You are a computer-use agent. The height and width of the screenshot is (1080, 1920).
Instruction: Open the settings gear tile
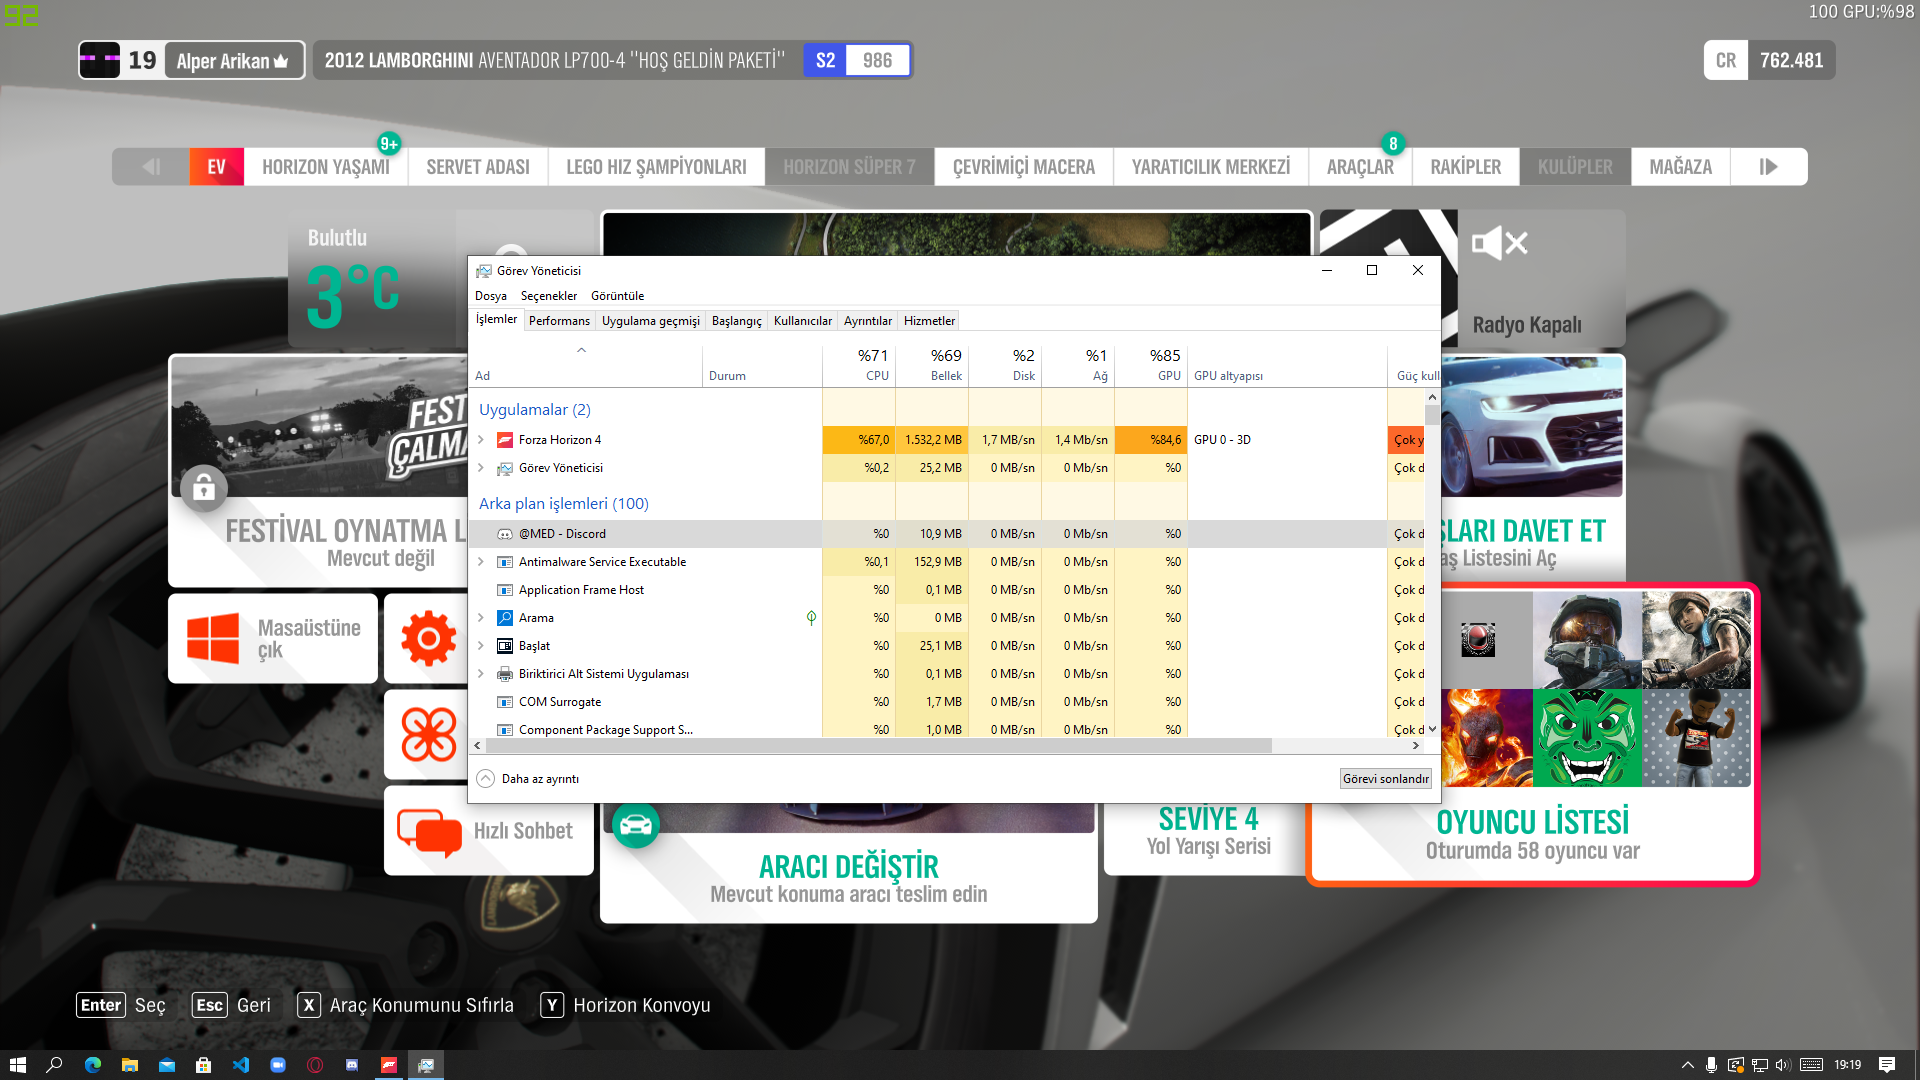pos(428,638)
